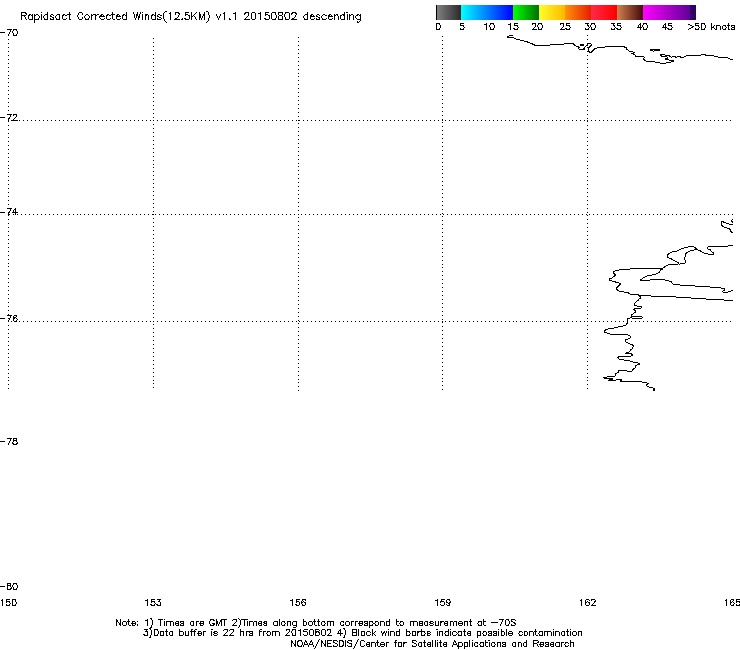Click the latitude label -74
The height and width of the screenshot is (650, 740).
tap(9, 212)
